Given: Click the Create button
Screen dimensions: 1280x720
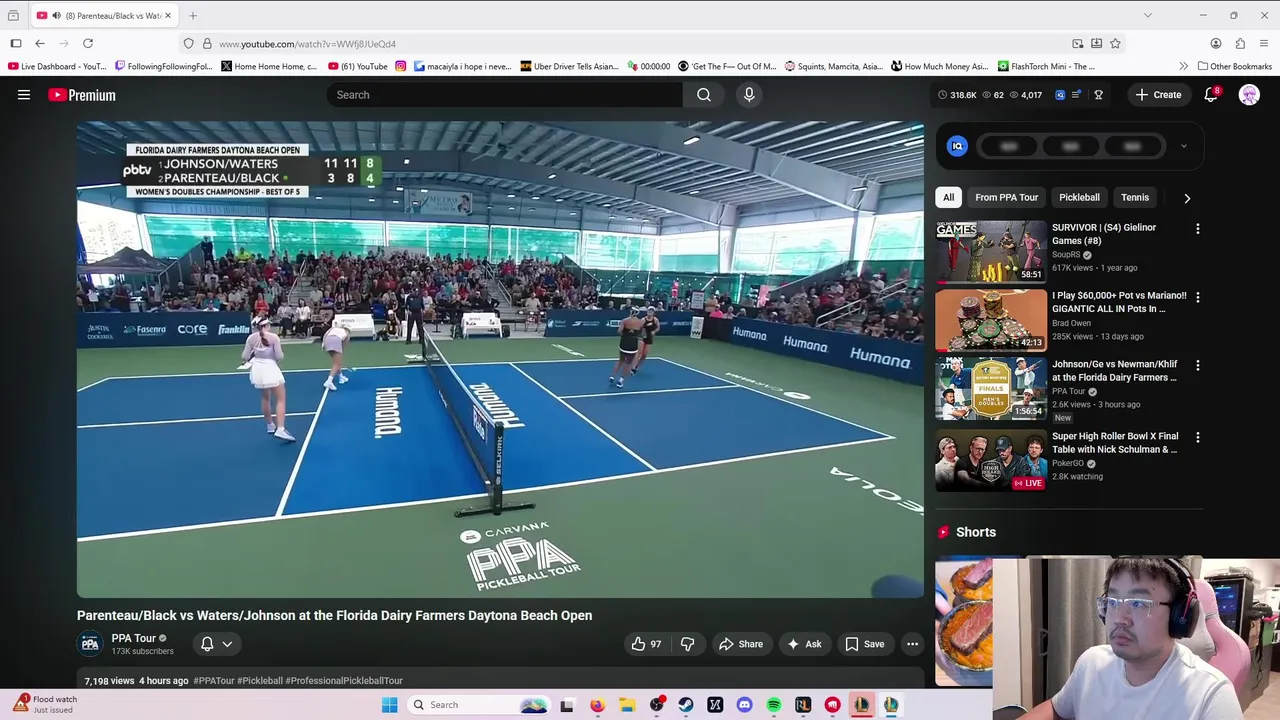Looking at the screenshot, I should tap(1158, 95).
